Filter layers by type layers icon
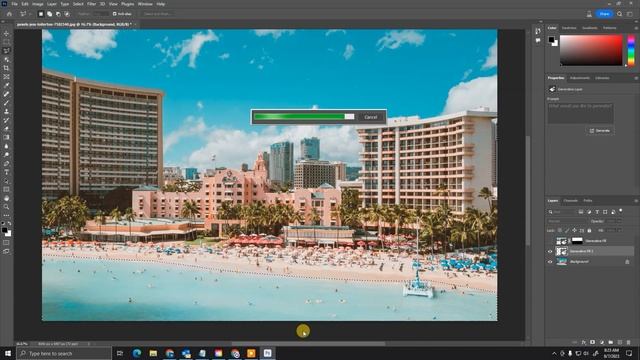This screenshot has width=640, height=360. click(597, 212)
